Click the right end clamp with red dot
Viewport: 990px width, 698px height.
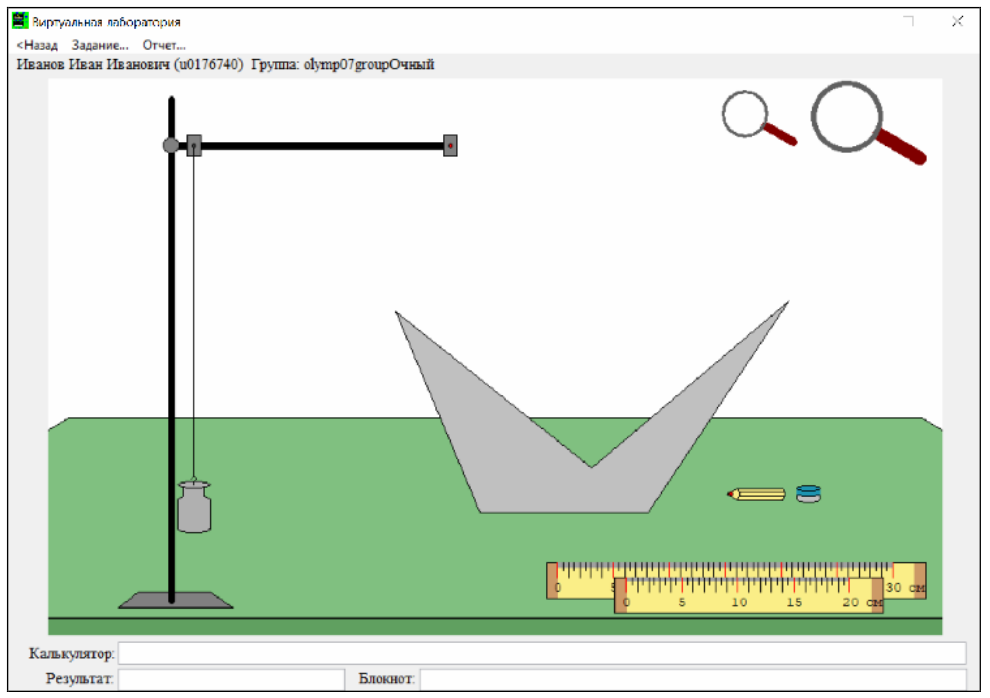click(x=450, y=146)
